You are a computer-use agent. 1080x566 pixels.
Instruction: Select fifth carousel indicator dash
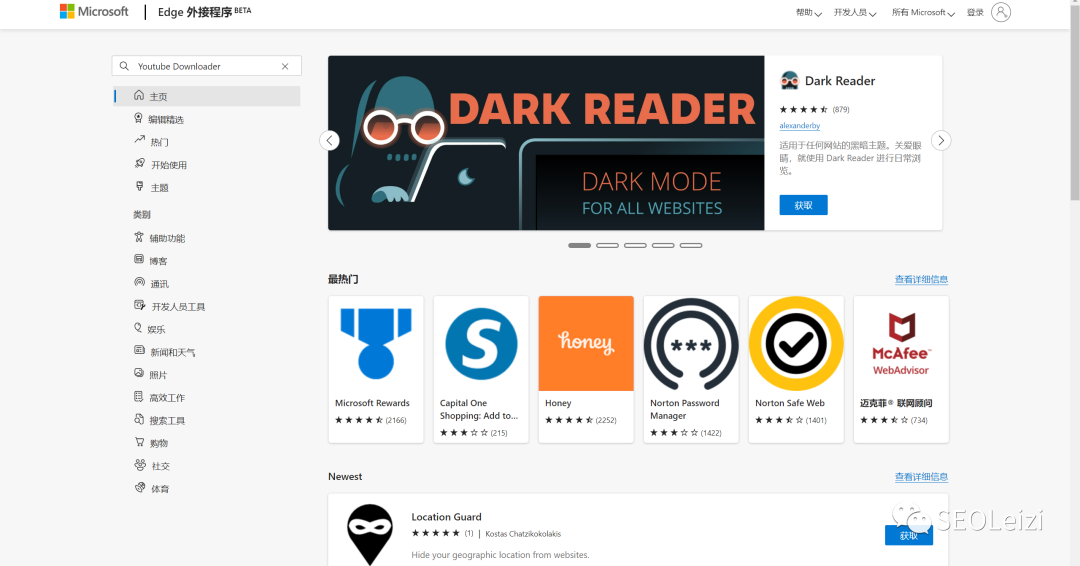pyautogui.click(x=691, y=245)
